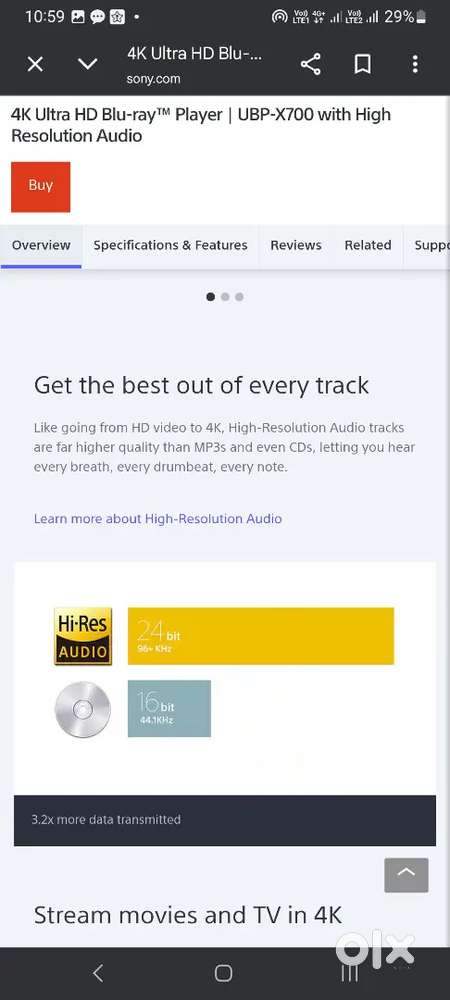This screenshot has width=450, height=1000.
Task: Tap the CD disc icon
Action: pos(83,709)
